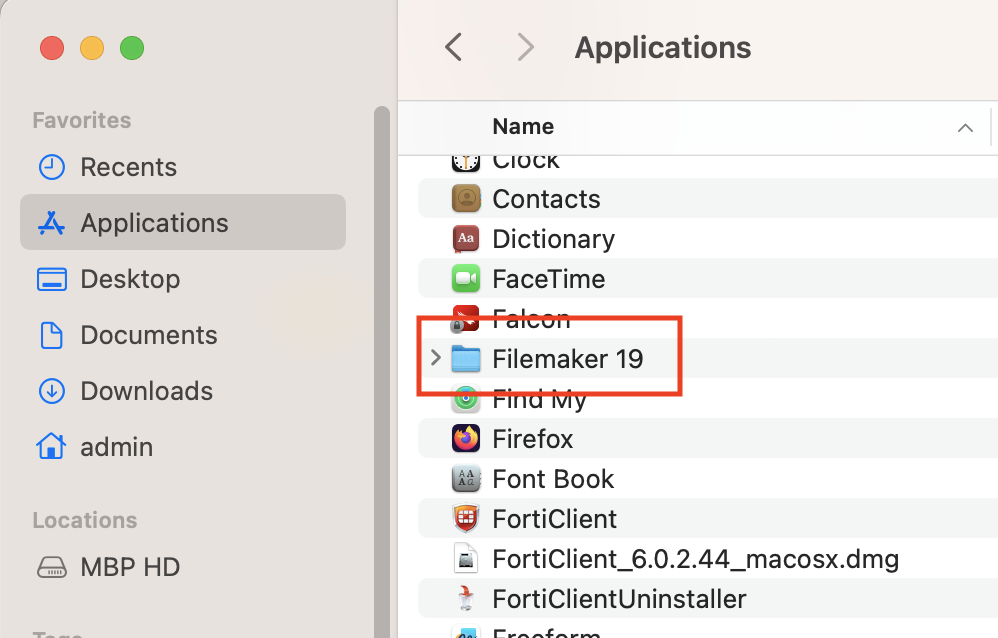
Task: Select the Dictionary app icon
Action: [x=466, y=239]
